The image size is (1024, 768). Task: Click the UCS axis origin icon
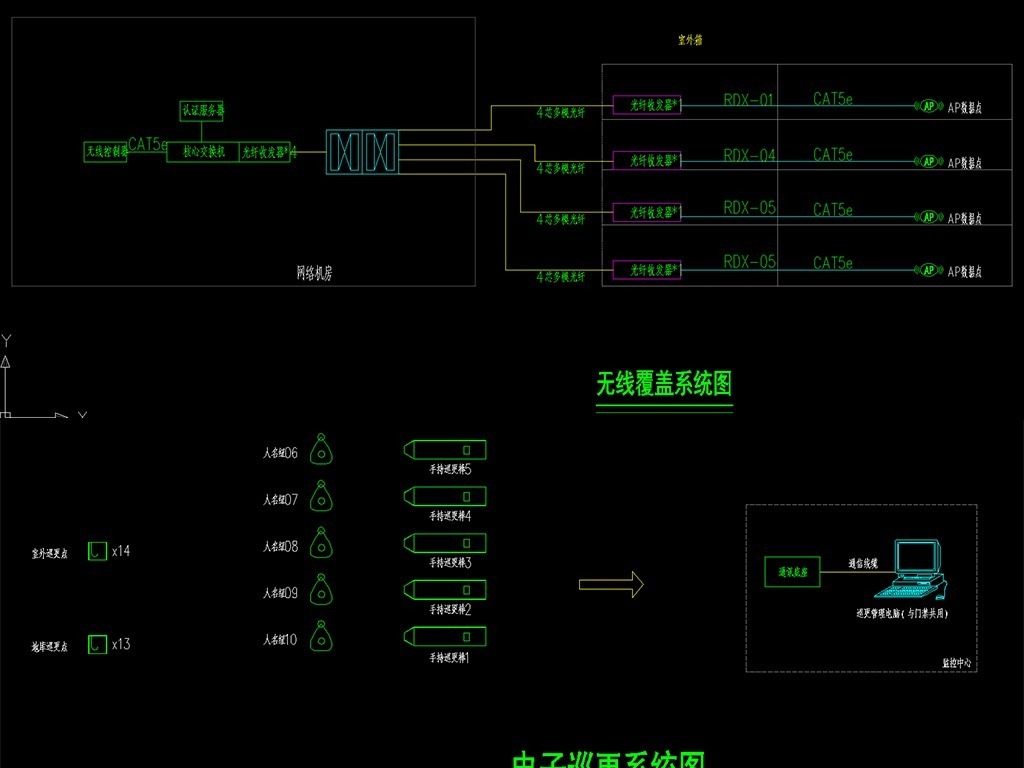click(x=6, y=413)
